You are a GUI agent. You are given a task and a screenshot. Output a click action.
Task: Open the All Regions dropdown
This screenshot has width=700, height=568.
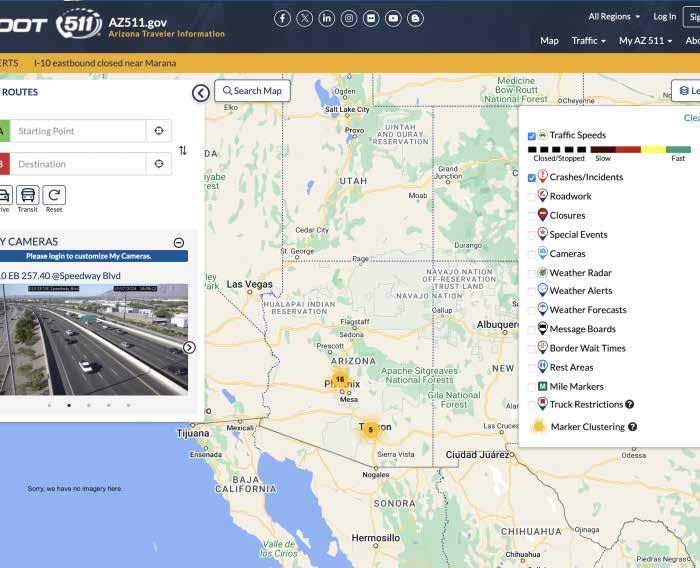click(614, 17)
